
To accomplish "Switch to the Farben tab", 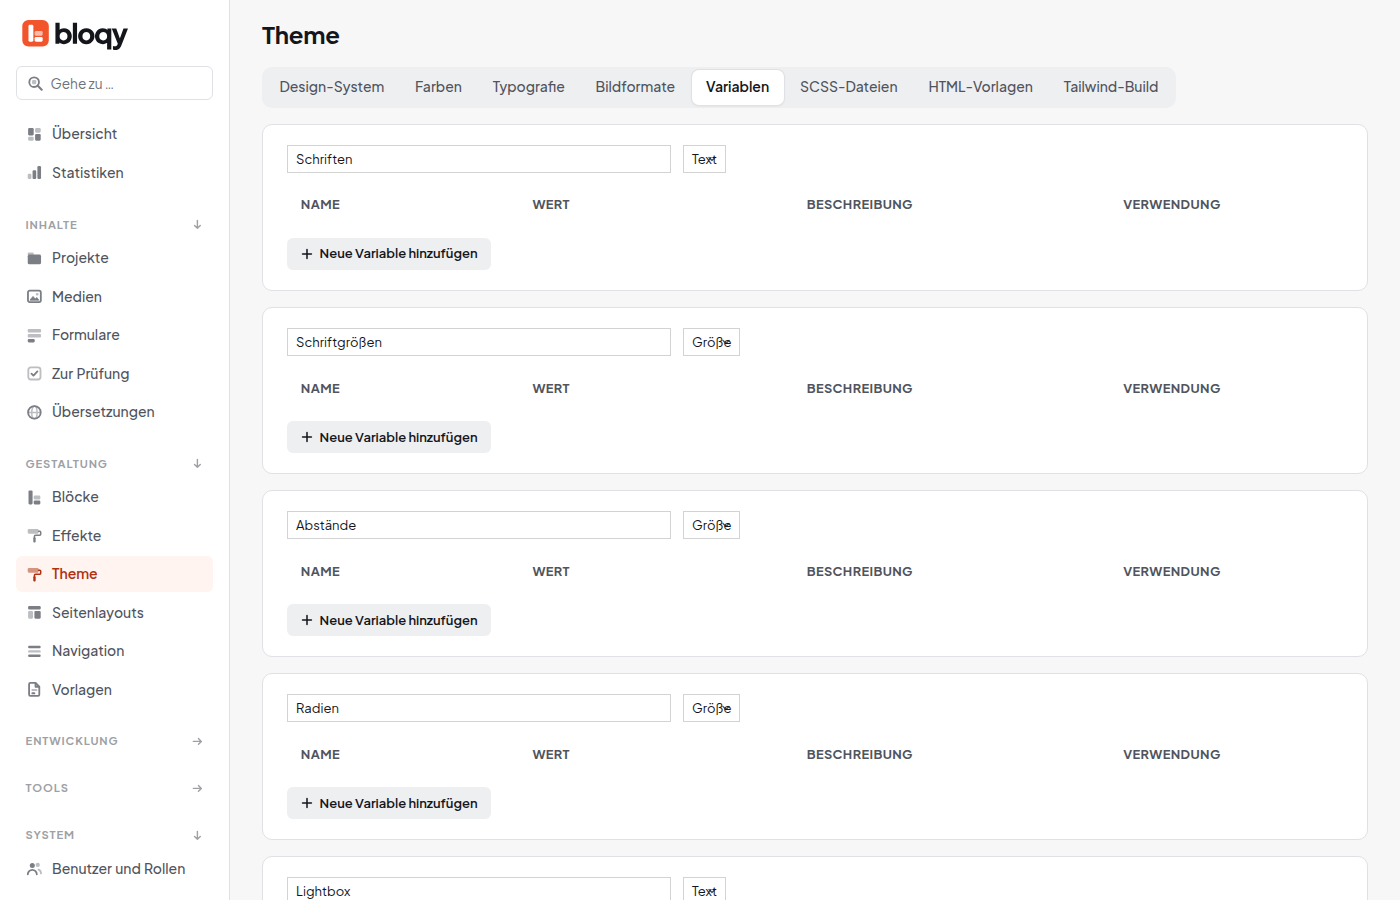I will (x=438, y=87).
